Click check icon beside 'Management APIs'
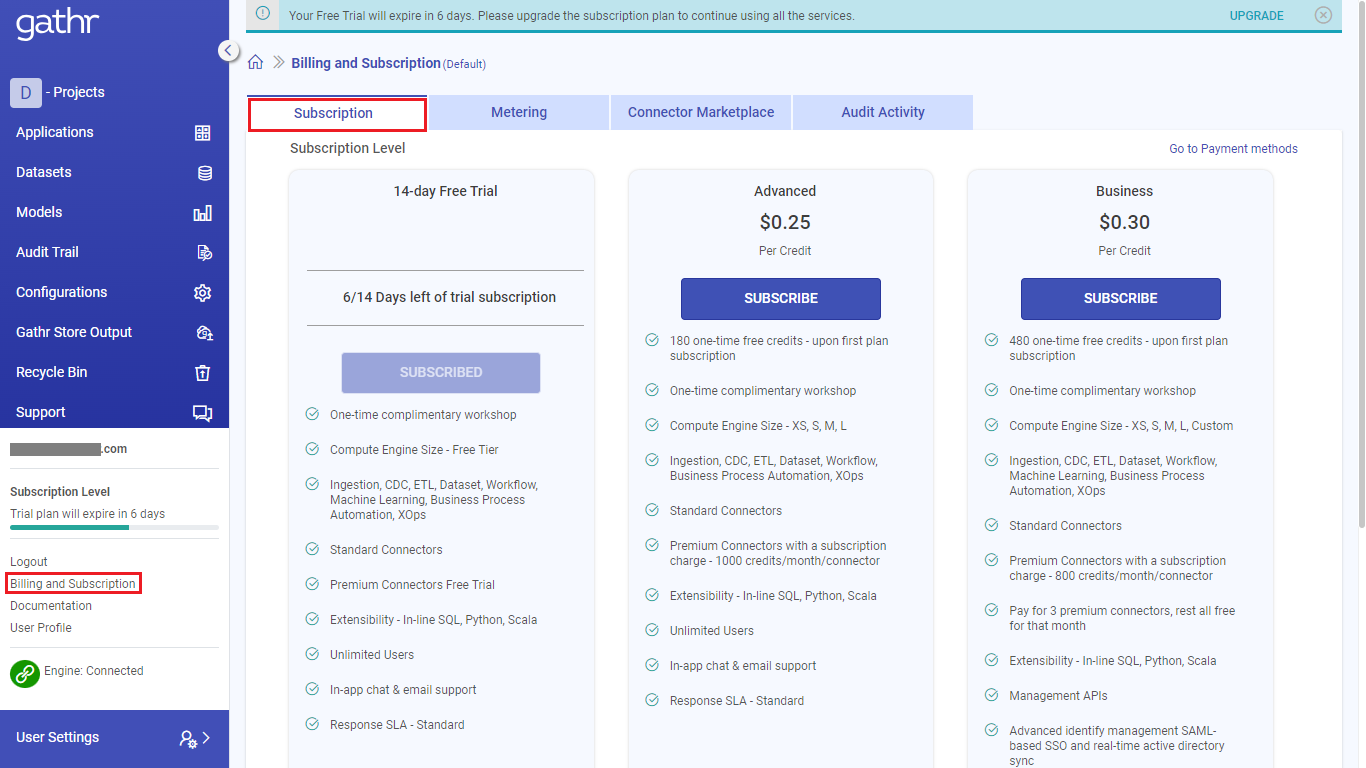Screen dimensions: 1366x768 pyautogui.click(x=992, y=695)
